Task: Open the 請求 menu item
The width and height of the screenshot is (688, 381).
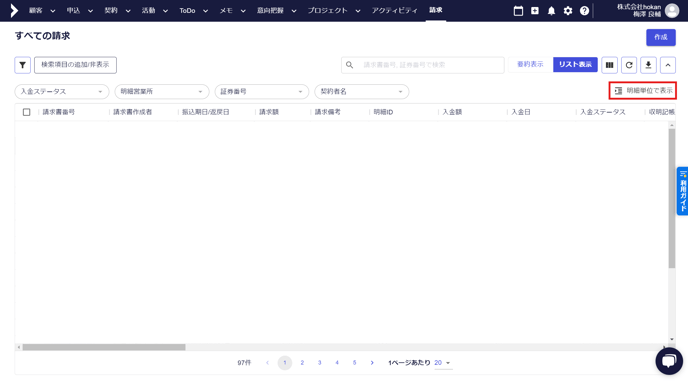Action: pos(436,10)
